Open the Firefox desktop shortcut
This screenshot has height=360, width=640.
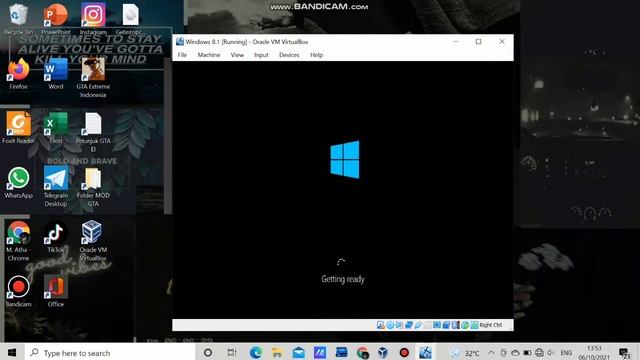pyautogui.click(x=18, y=73)
